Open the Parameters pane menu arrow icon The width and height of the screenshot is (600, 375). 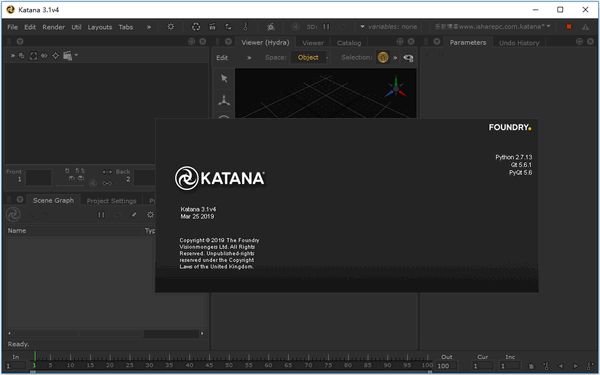pos(437,41)
